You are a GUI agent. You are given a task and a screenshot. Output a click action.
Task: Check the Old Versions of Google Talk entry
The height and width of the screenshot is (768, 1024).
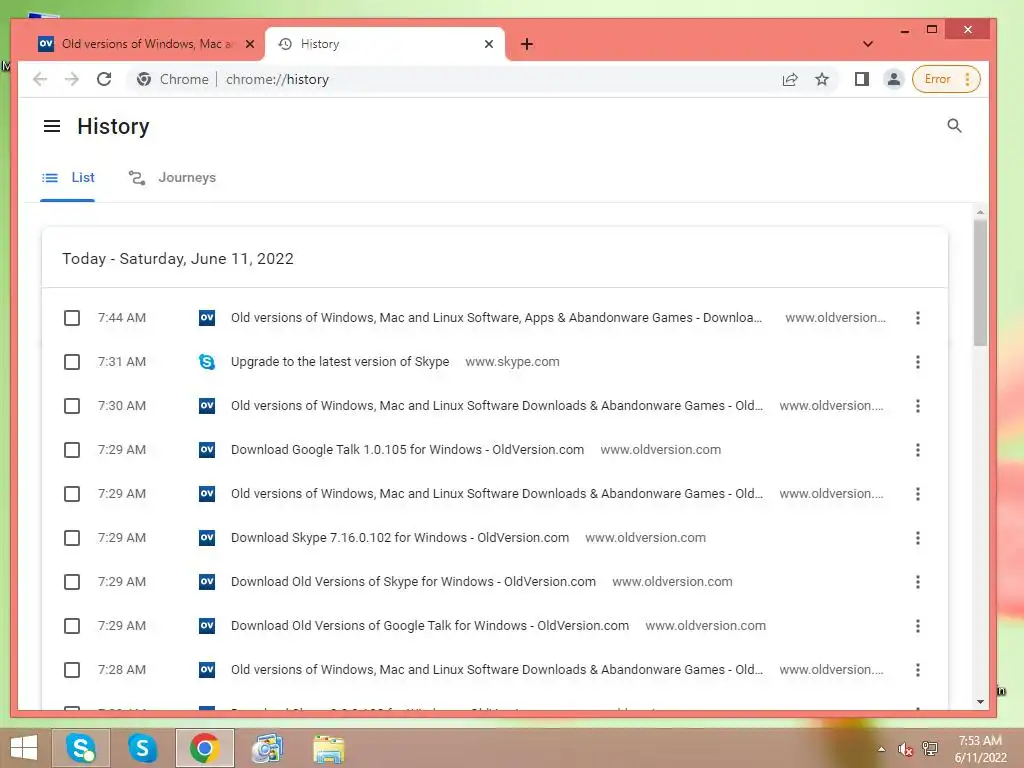[x=72, y=626]
